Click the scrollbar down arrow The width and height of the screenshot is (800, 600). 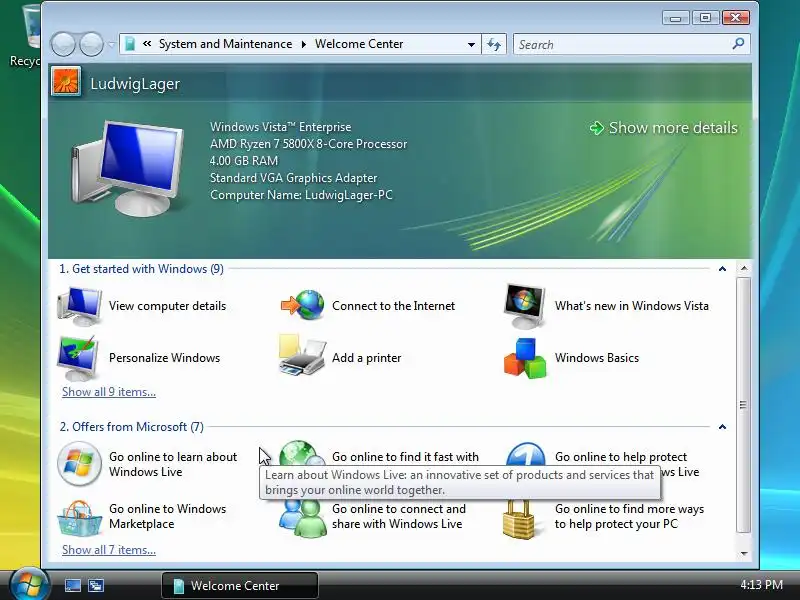(x=744, y=554)
